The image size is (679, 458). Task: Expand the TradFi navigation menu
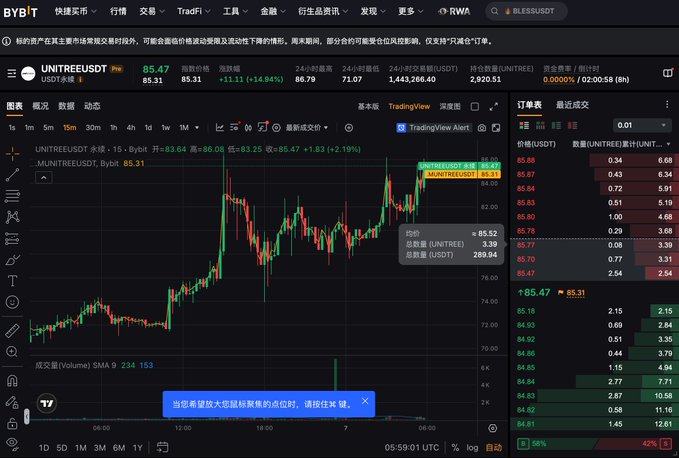tap(194, 11)
